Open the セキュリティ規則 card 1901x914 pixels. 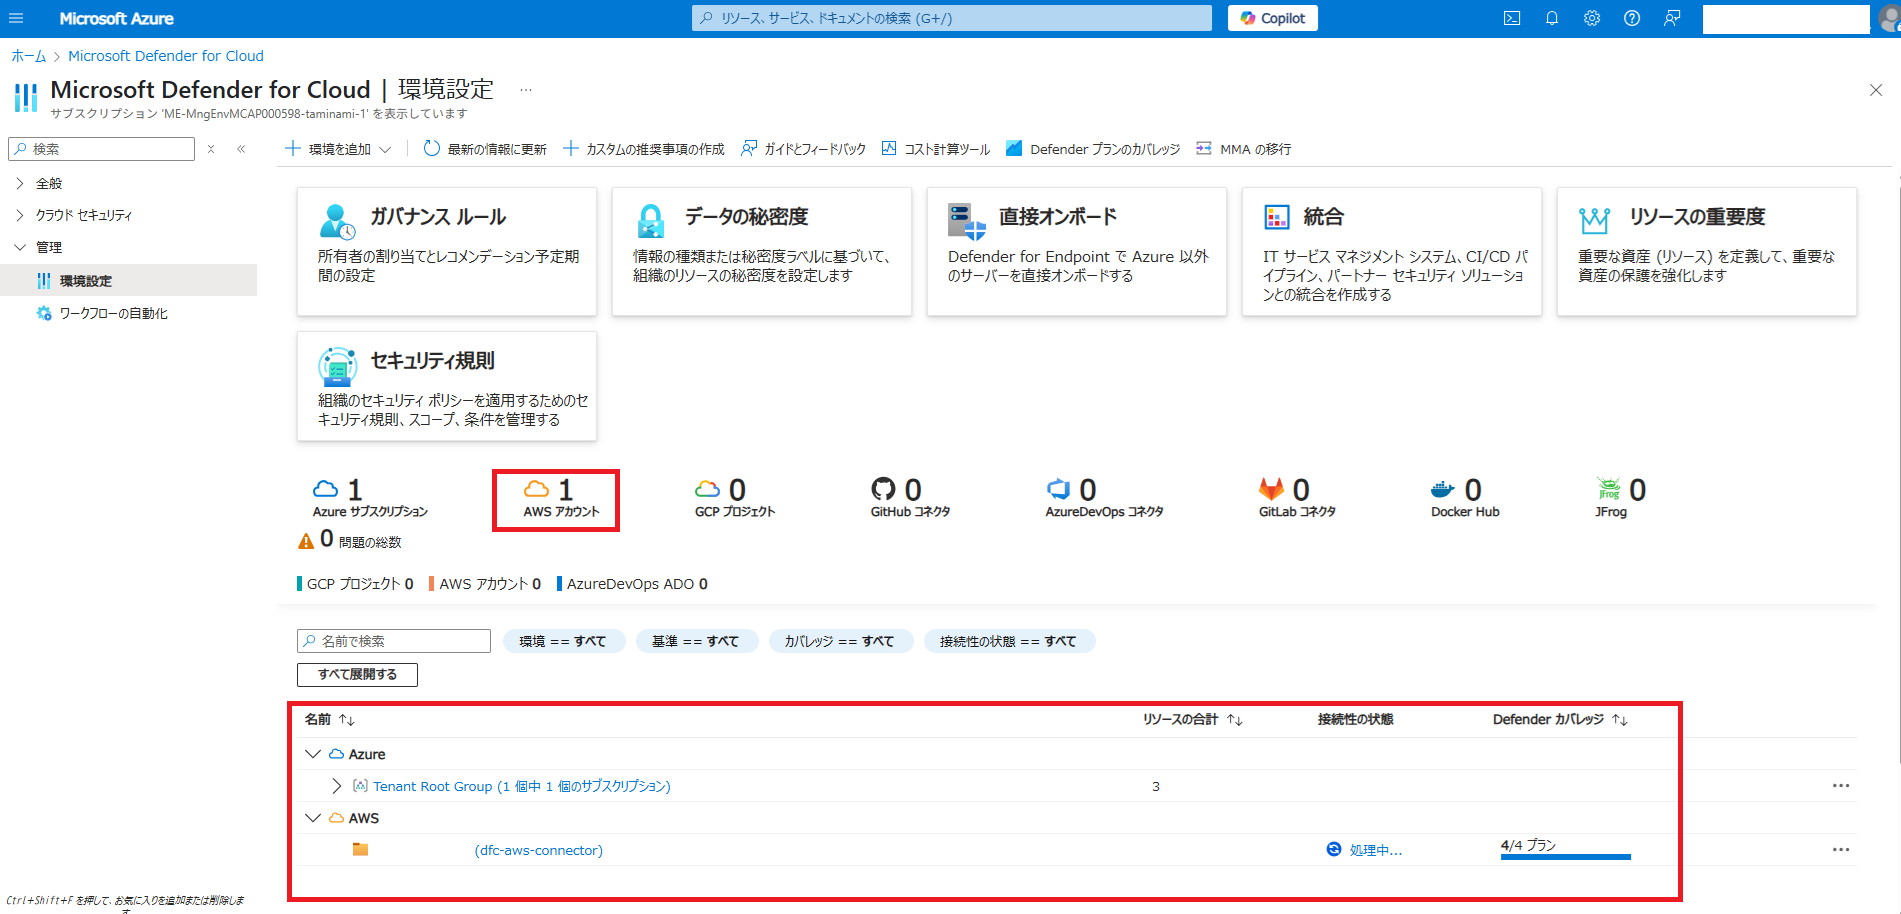447,386
